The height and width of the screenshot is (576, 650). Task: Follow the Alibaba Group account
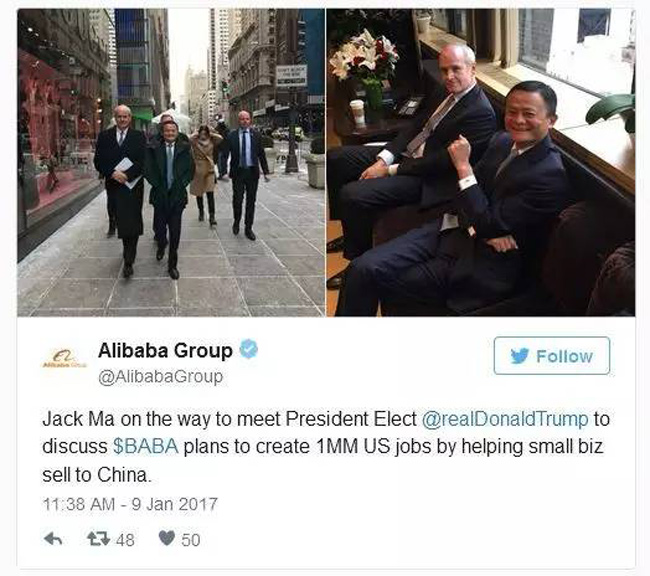point(552,356)
